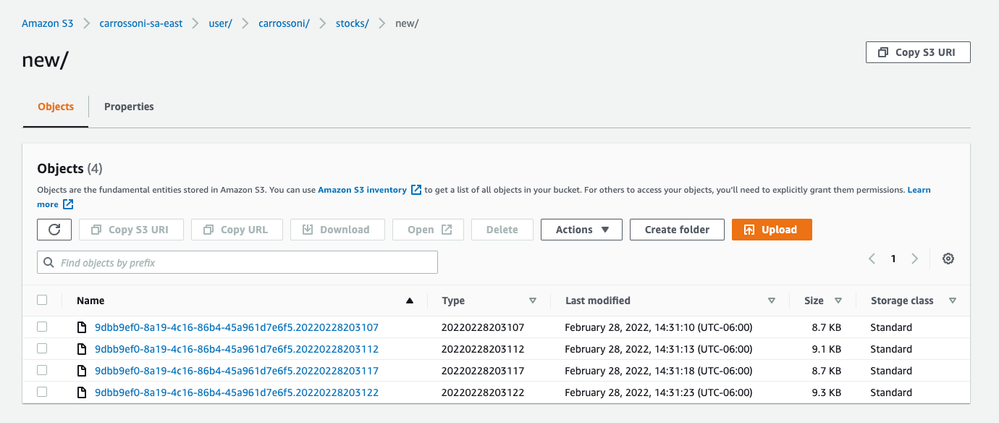Go to next page arrow
Viewport: 999px width, 423px height.
(x=914, y=259)
